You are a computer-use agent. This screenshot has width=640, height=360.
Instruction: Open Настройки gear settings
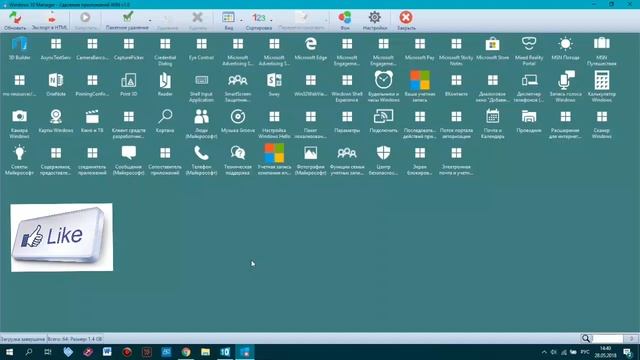coord(375,20)
